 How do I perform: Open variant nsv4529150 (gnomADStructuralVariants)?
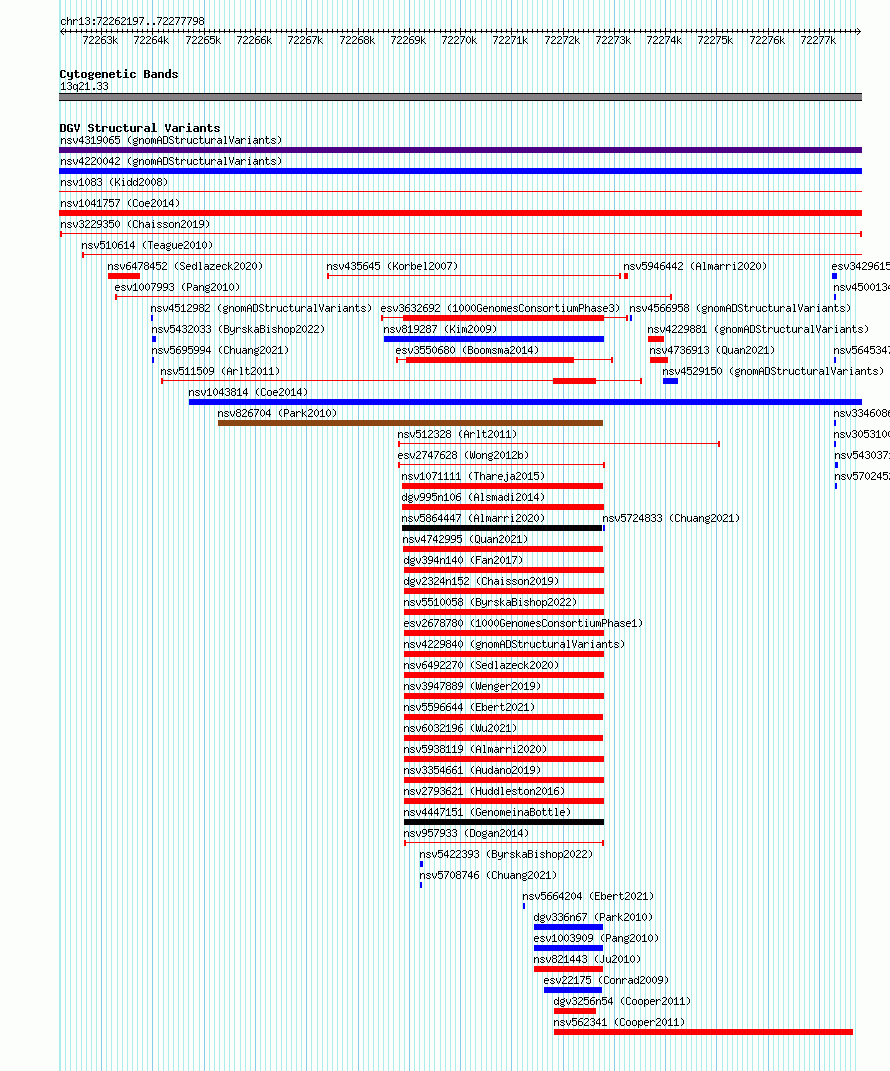coord(773,372)
